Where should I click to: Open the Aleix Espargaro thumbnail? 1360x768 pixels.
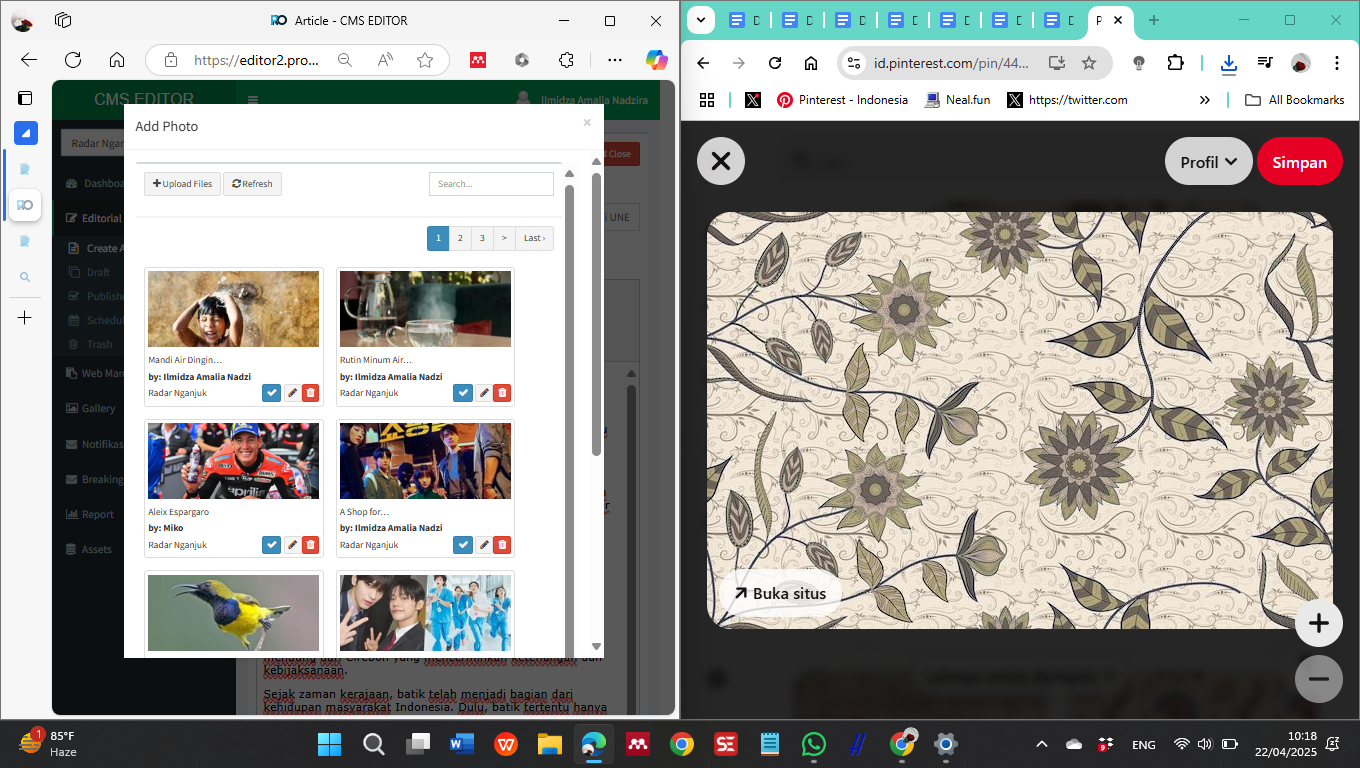pos(233,461)
